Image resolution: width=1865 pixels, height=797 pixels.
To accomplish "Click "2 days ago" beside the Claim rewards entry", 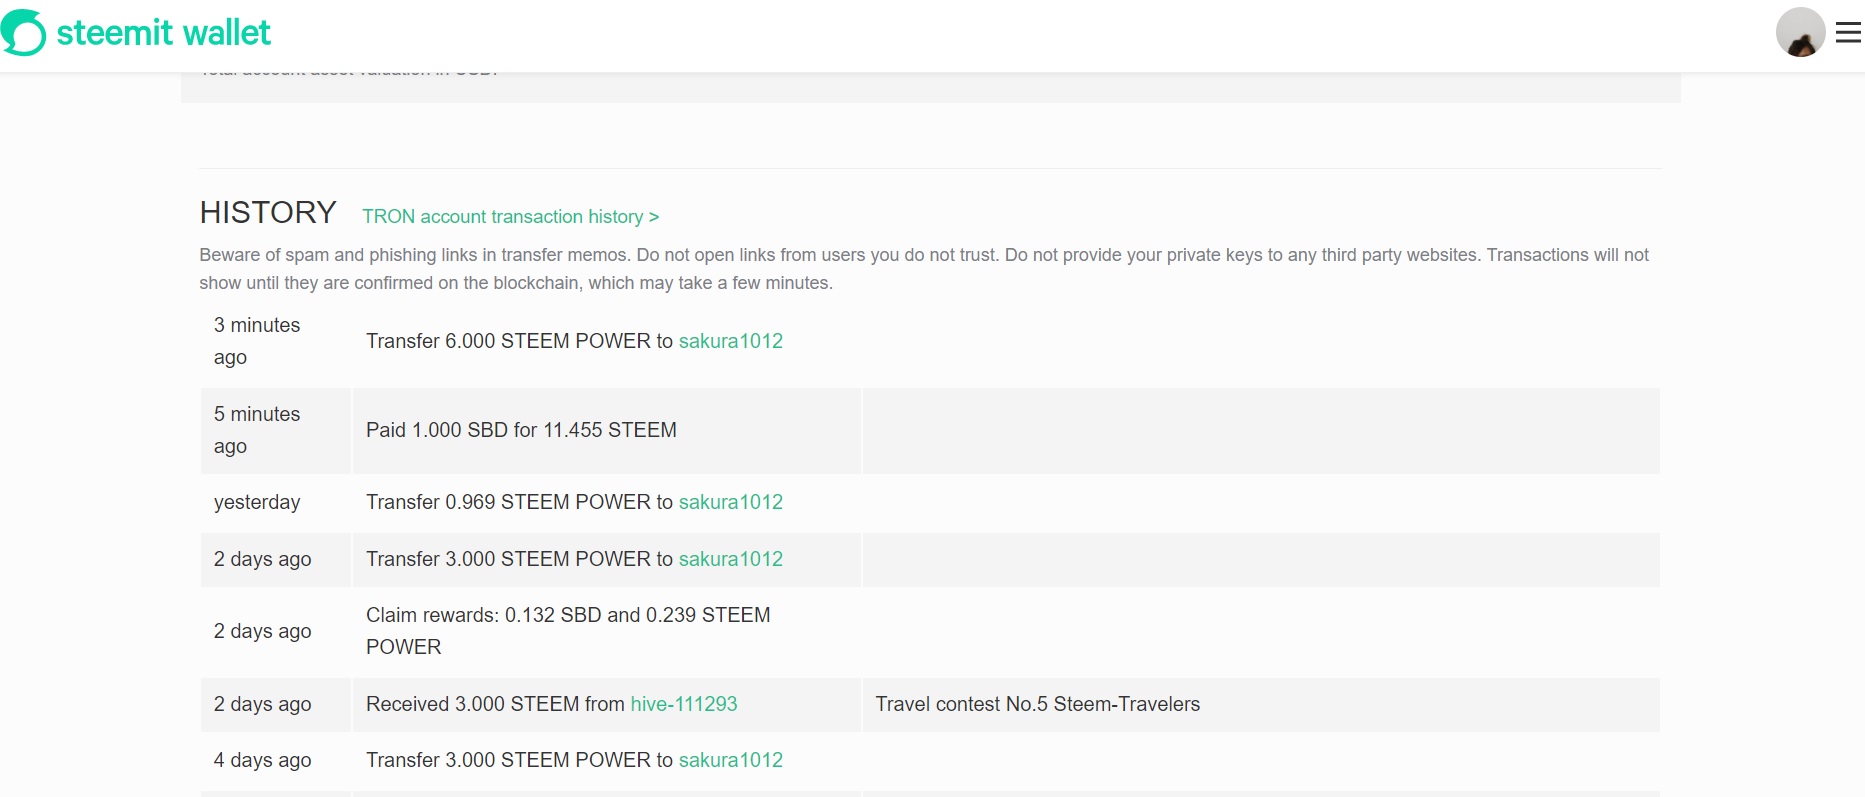I will pyautogui.click(x=263, y=631).
